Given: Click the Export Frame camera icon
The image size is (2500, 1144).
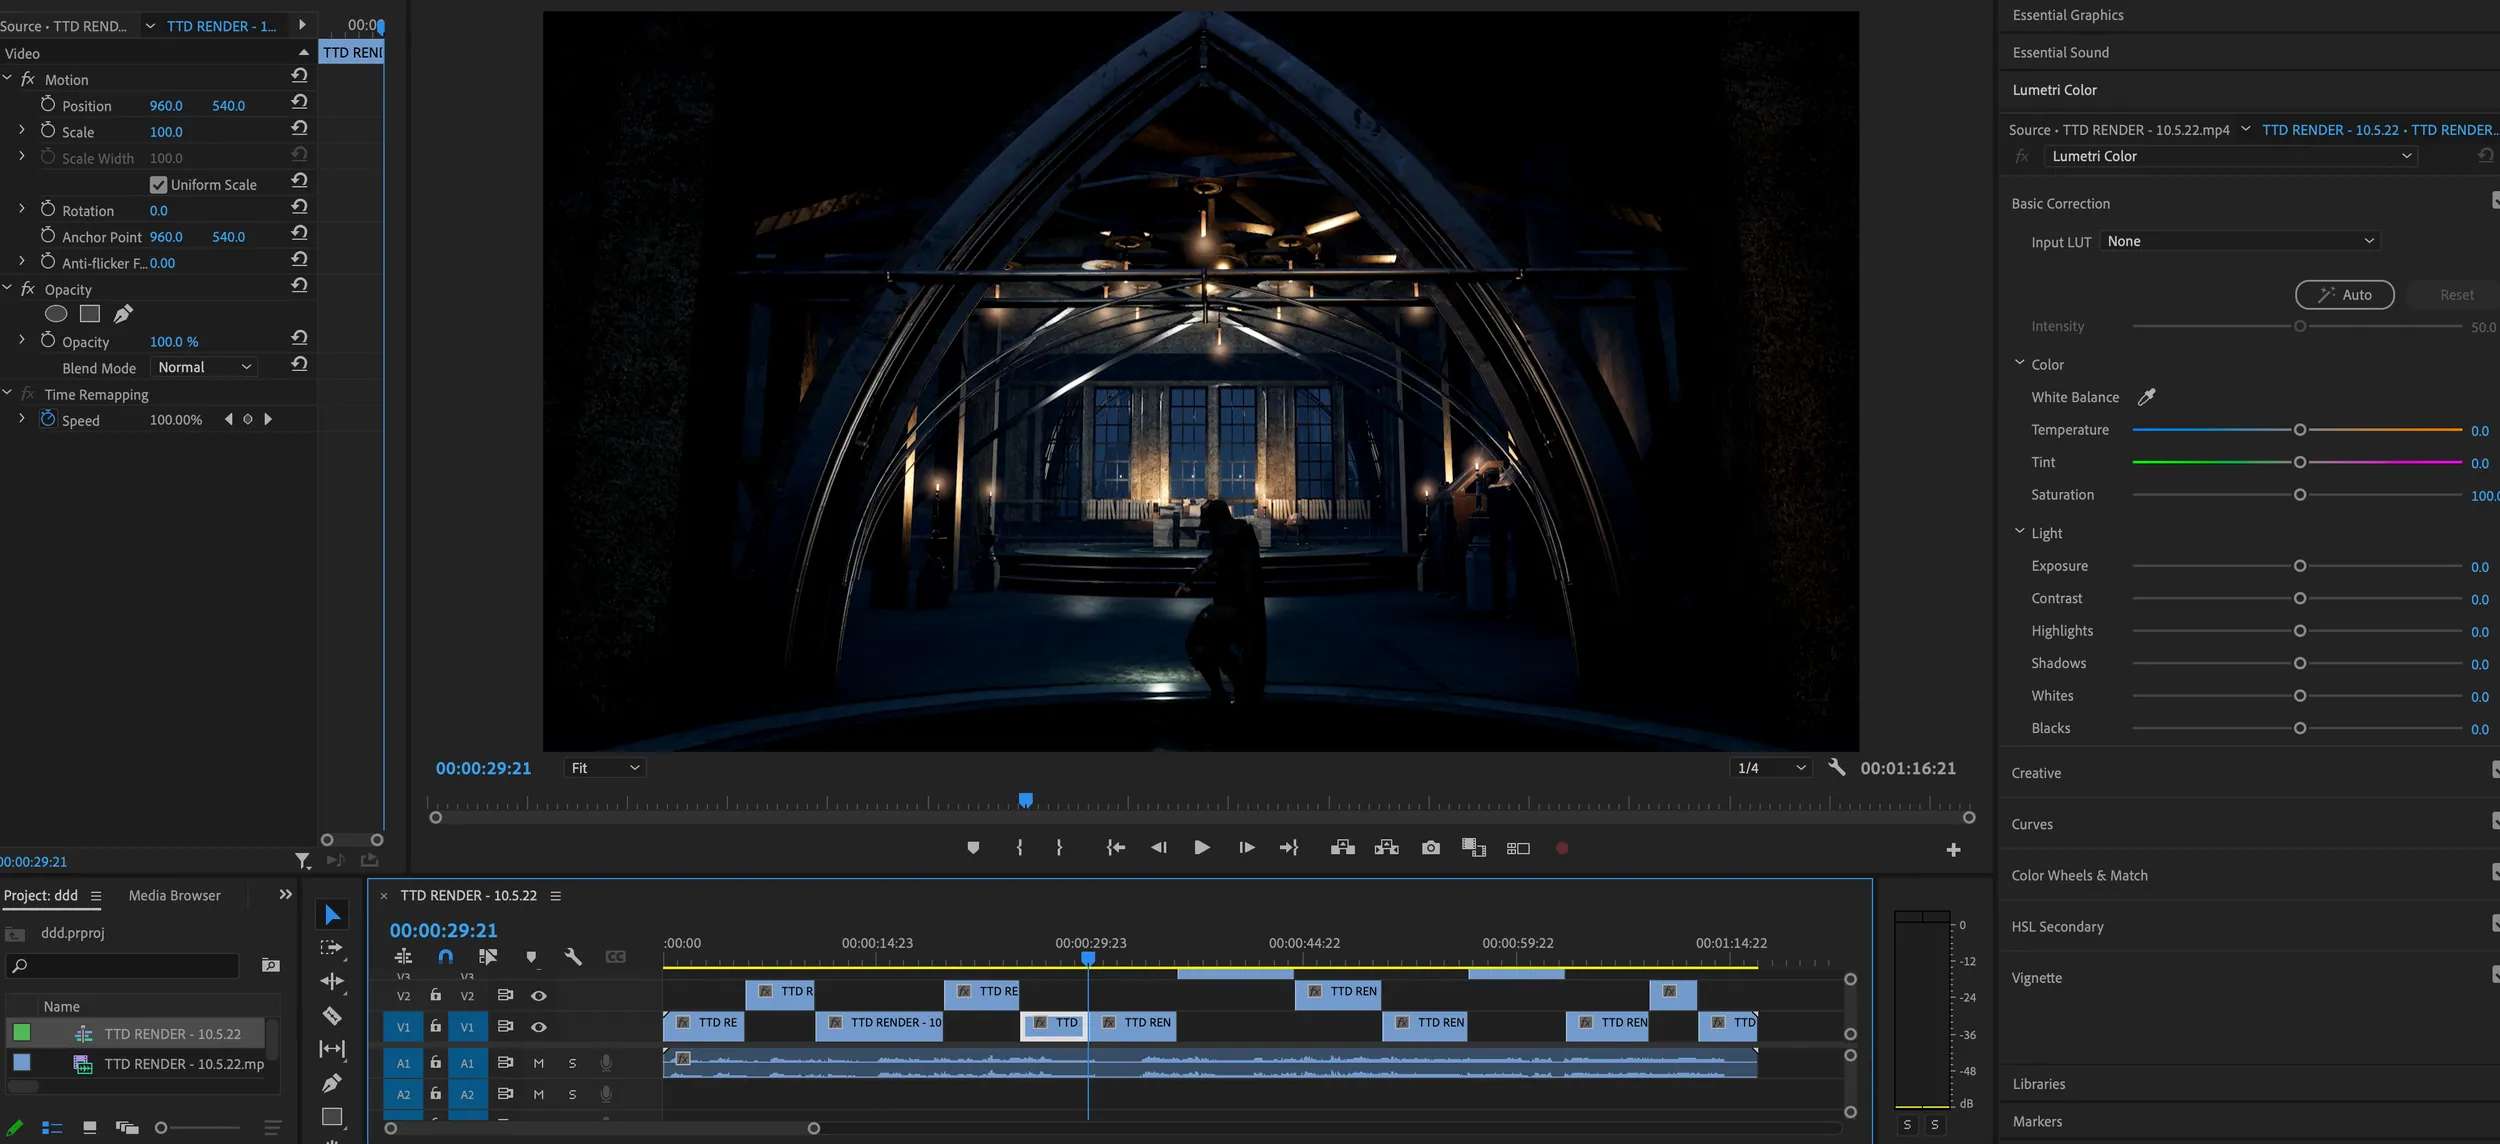Looking at the screenshot, I should 1431,848.
